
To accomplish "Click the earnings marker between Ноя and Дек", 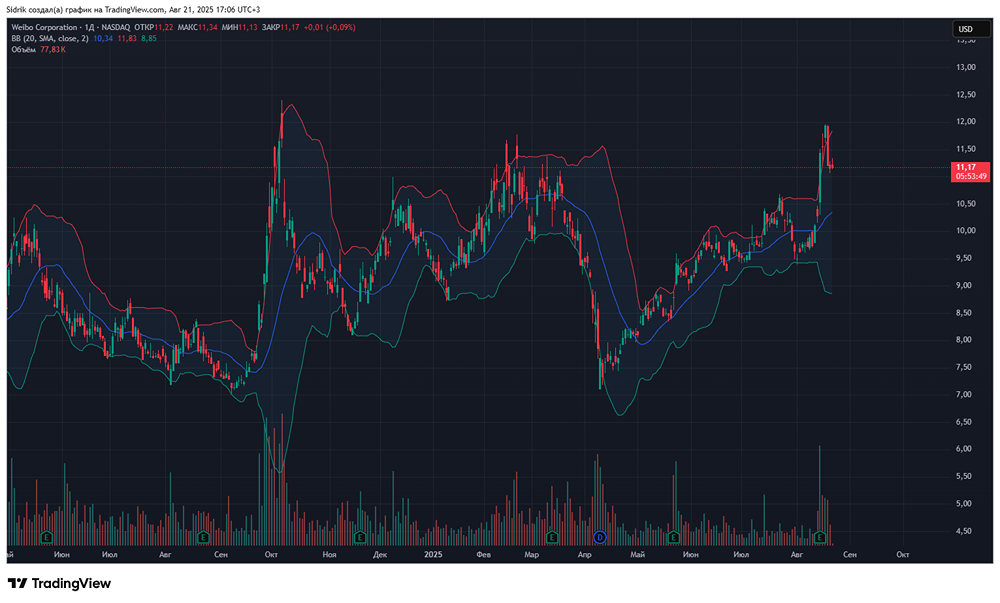I will (x=360, y=537).
